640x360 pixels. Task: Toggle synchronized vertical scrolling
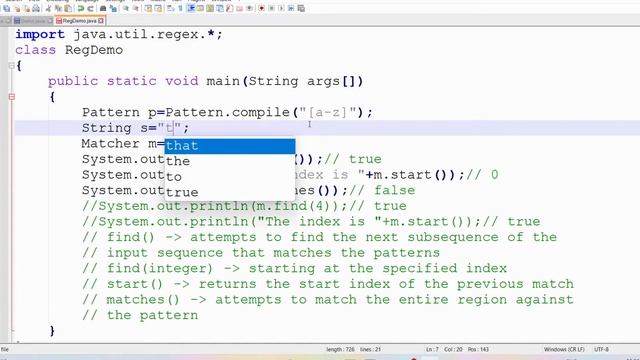[149, 9]
